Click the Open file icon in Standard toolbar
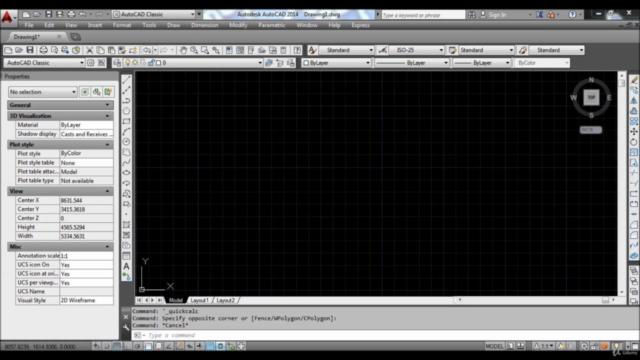Viewport: 640px width, 360px height. (x=19, y=50)
